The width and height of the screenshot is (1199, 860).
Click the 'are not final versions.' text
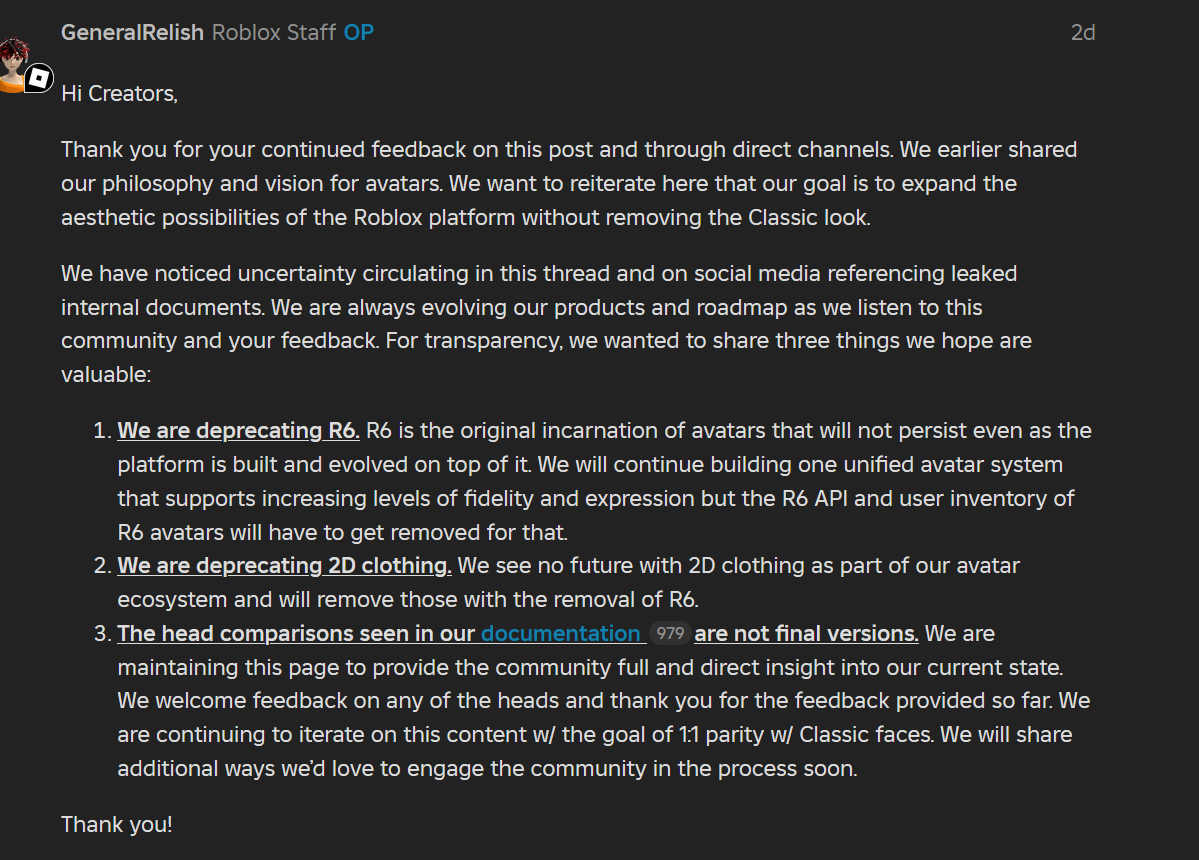806,633
